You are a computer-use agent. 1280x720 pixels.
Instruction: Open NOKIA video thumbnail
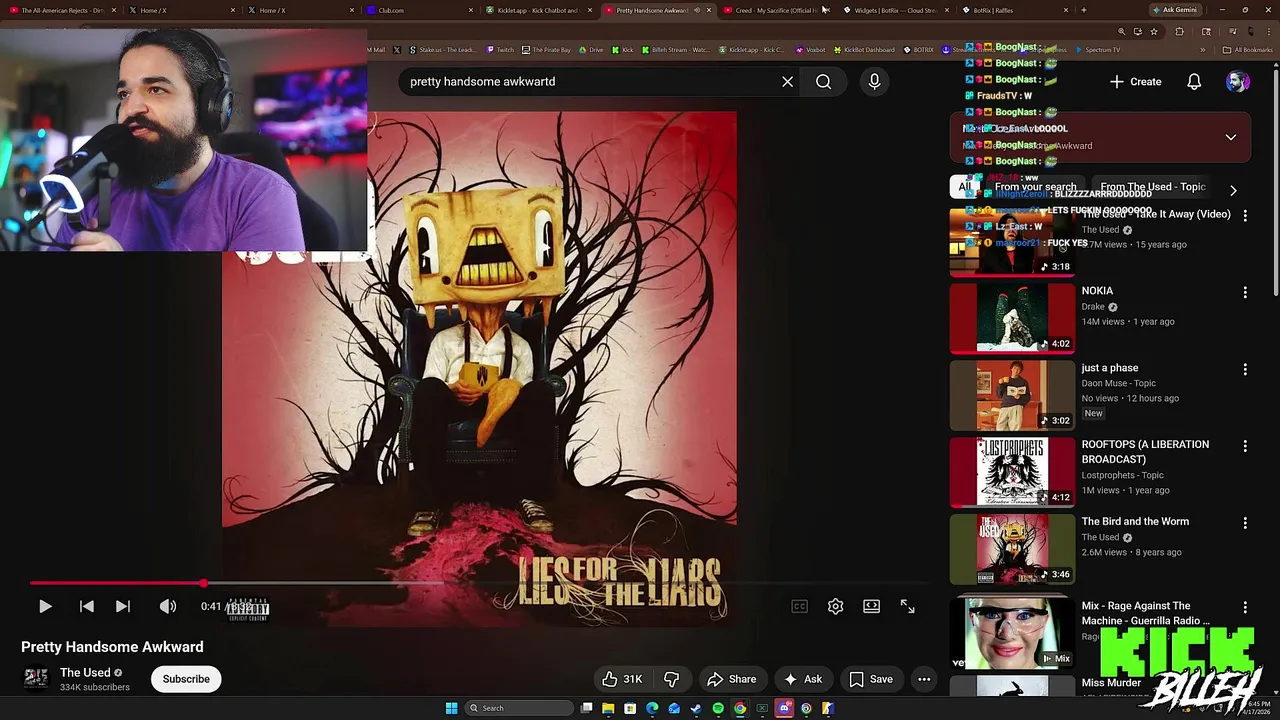[1012, 318]
